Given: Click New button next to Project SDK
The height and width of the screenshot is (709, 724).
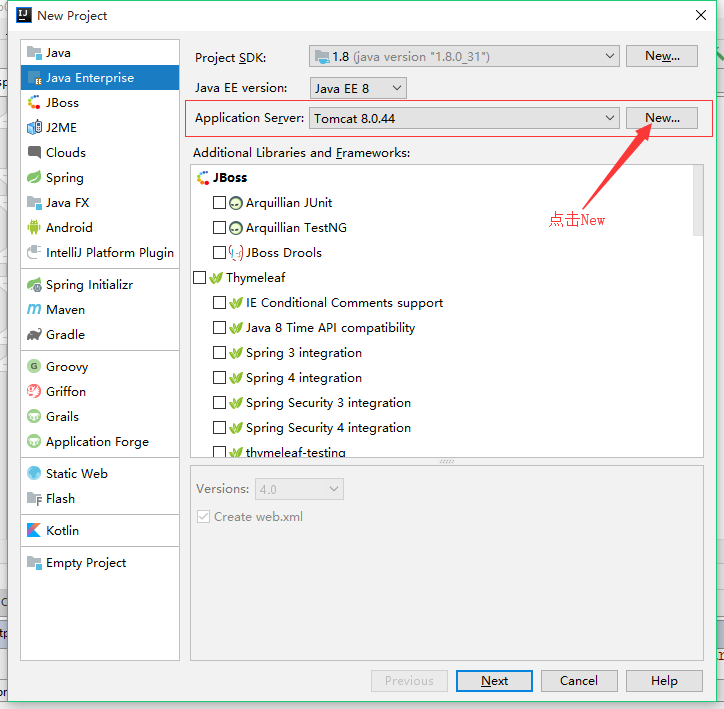Looking at the screenshot, I should (662, 56).
